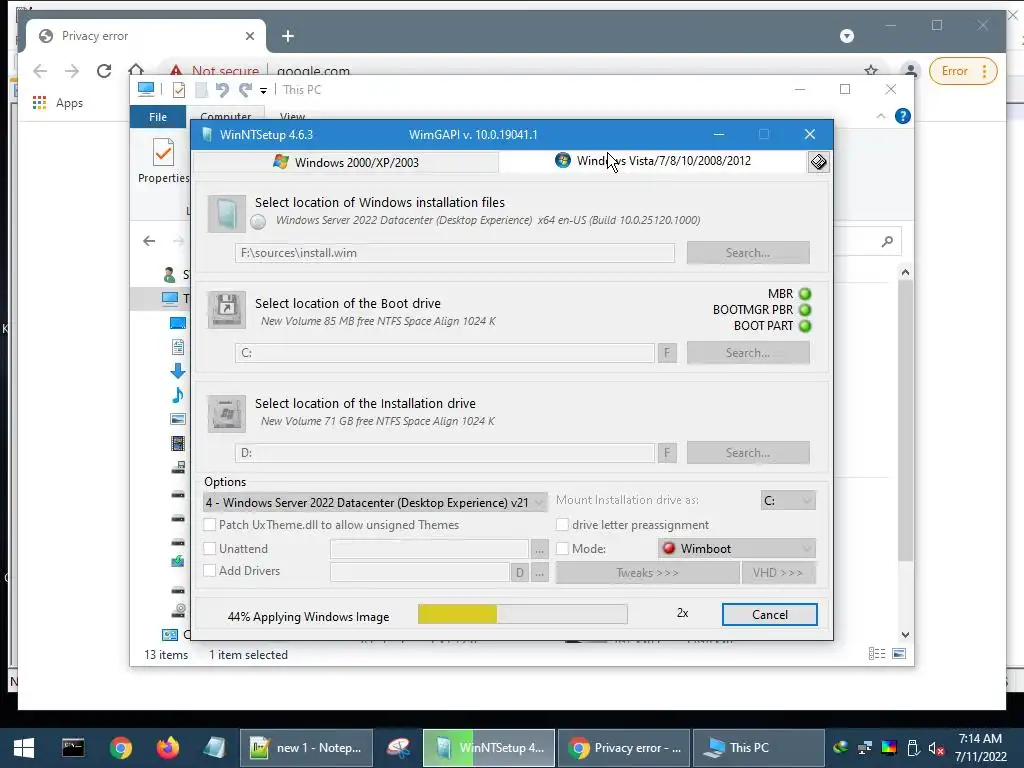
Task: Click the search magnifier in This PC window
Action: 887,242
